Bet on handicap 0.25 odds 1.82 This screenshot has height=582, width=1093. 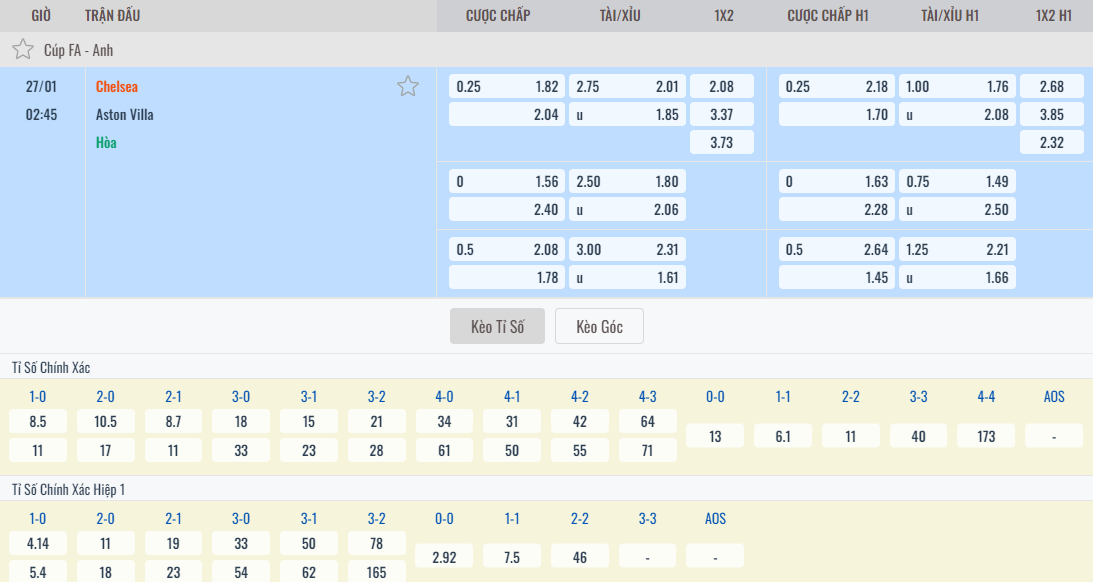pos(507,86)
